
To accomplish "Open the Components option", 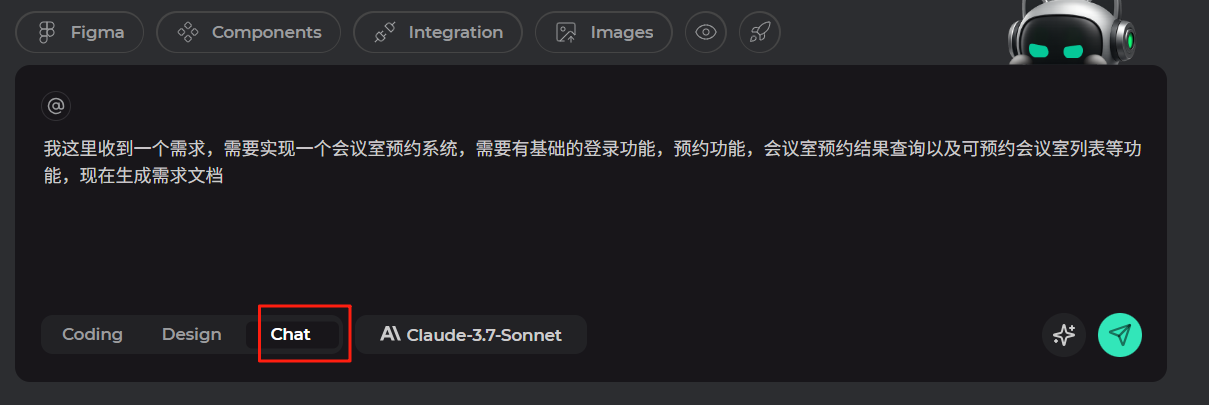I will [x=249, y=32].
